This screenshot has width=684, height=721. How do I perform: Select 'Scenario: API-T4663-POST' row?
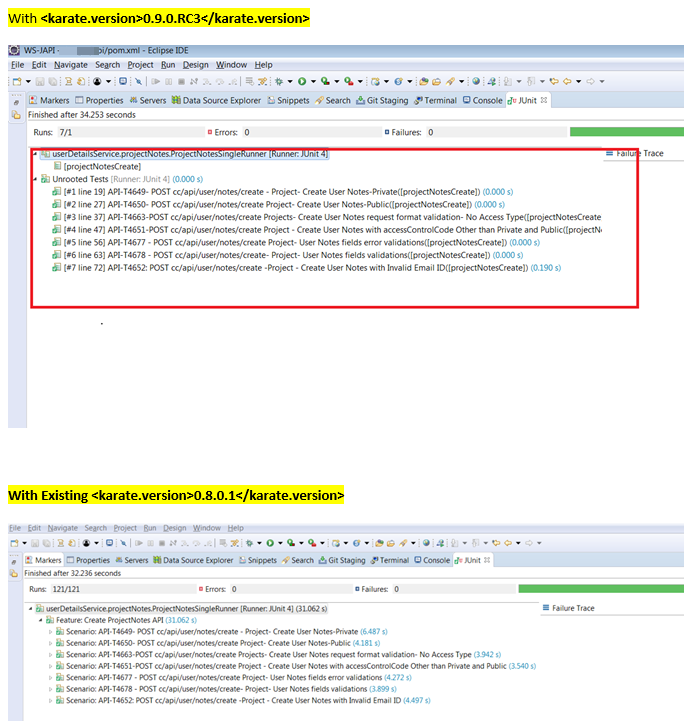(279, 655)
